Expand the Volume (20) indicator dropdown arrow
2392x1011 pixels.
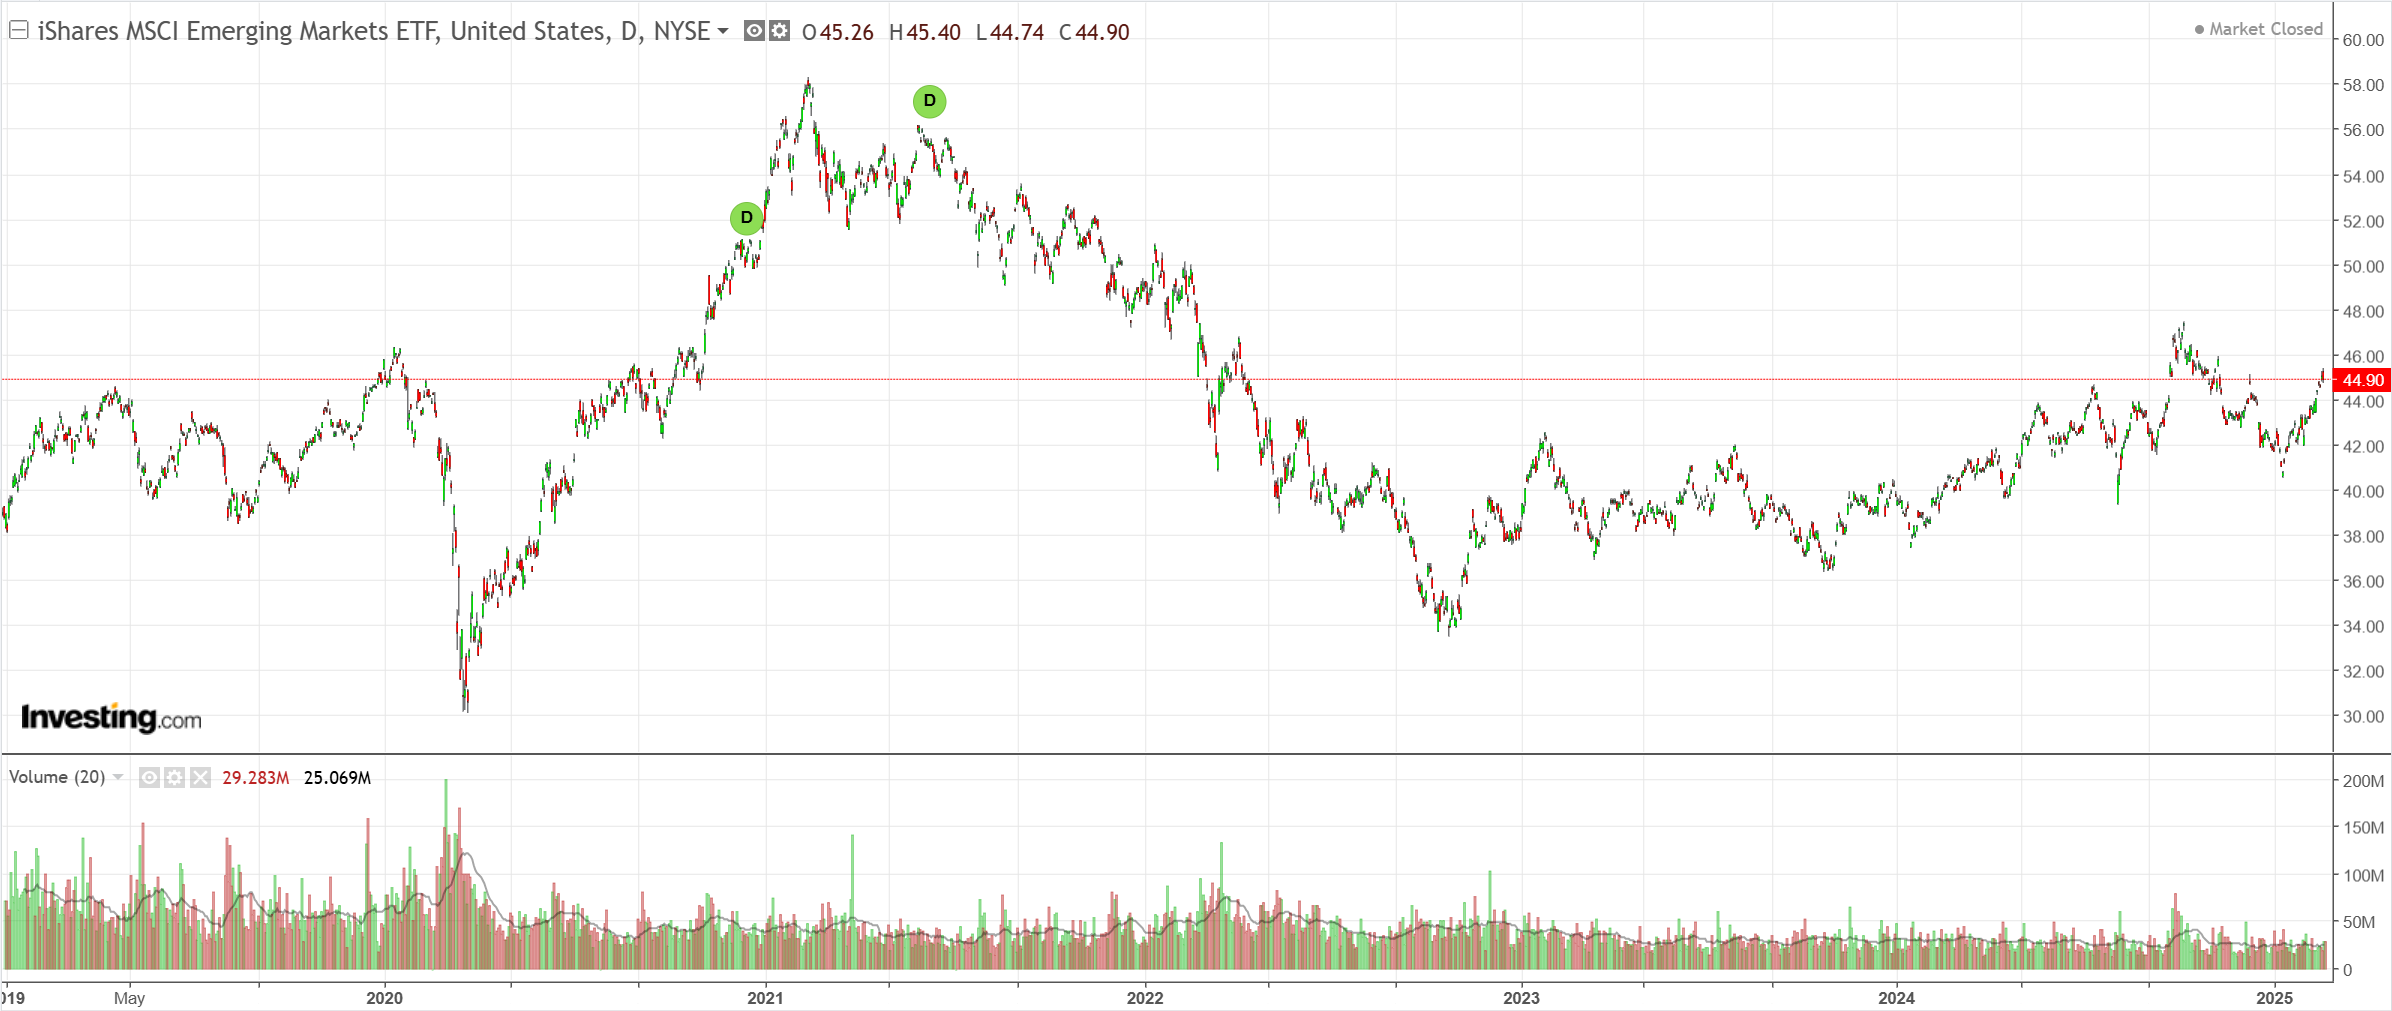click(x=118, y=777)
